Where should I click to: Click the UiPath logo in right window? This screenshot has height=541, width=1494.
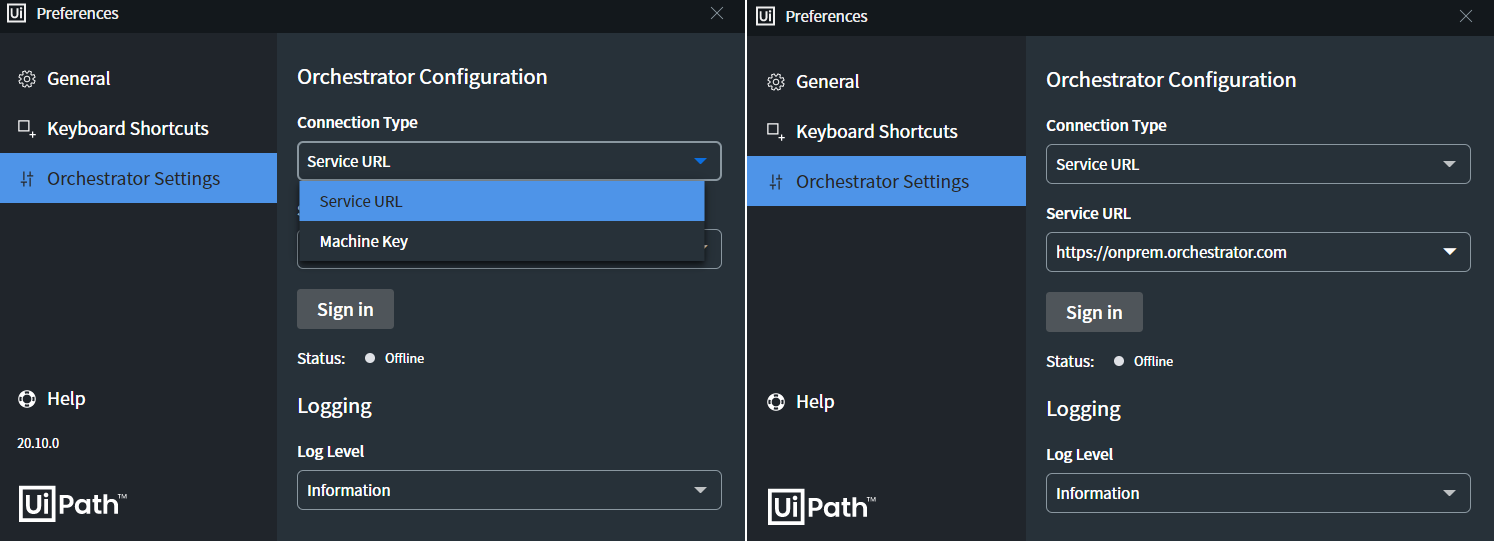tap(821, 505)
